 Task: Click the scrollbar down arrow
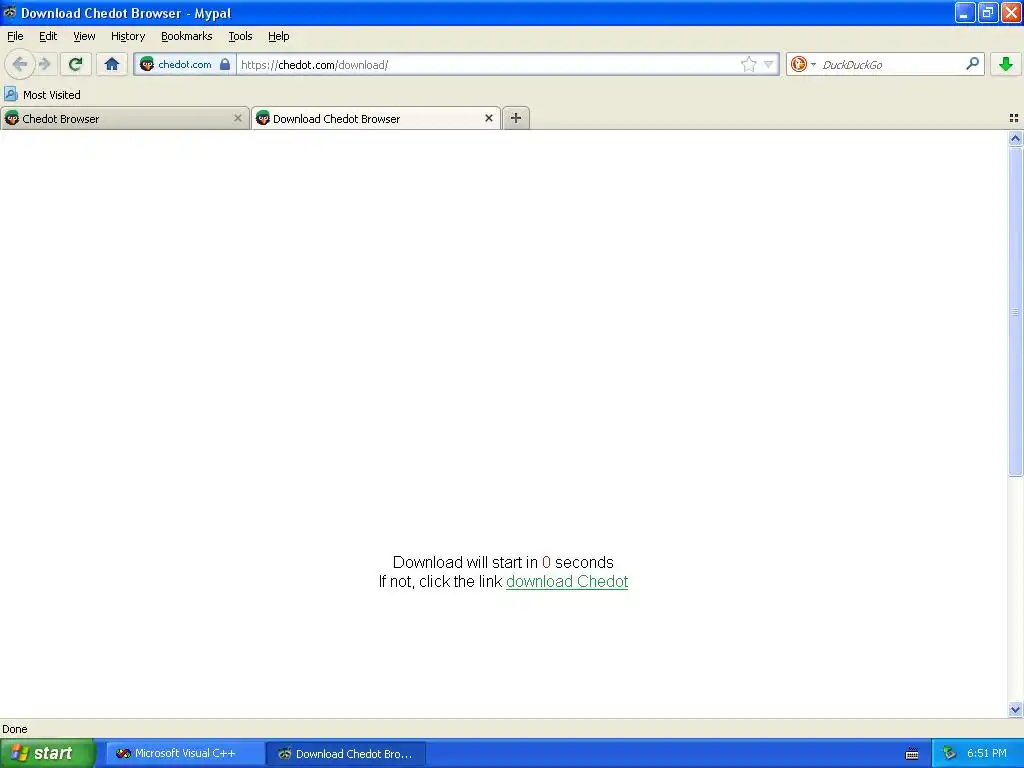(1015, 709)
